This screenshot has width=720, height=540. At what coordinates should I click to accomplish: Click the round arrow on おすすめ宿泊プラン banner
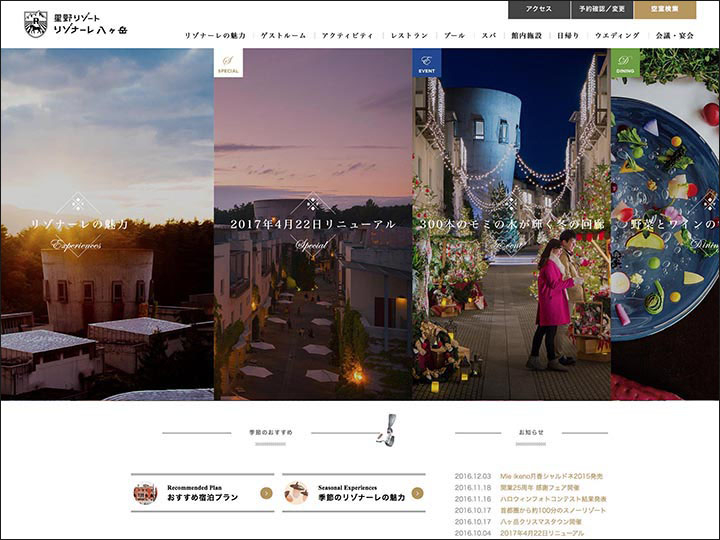pyautogui.click(x=266, y=492)
